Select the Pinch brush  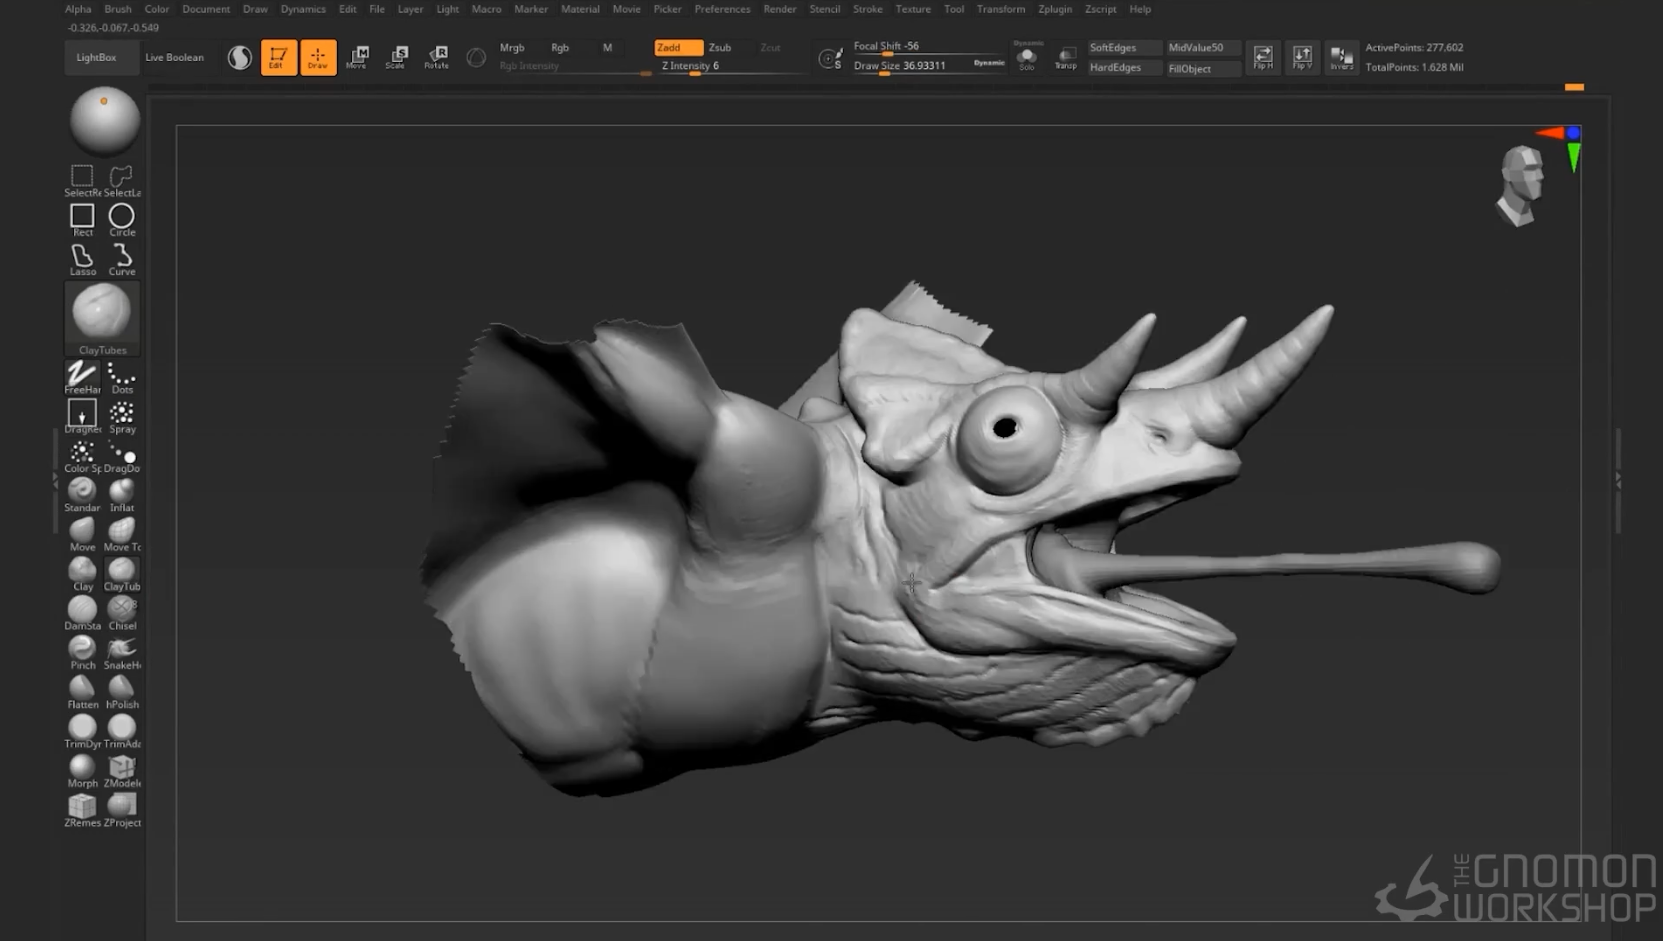point(82,650)
